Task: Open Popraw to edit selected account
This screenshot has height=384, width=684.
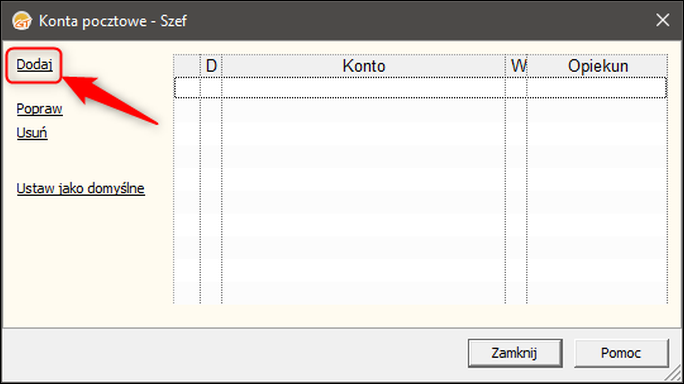Action: click(x=39, y=109)
